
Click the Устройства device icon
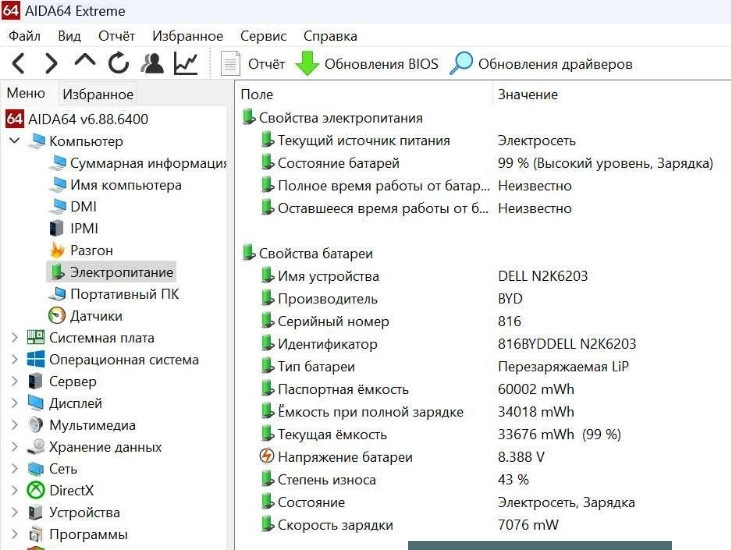point(36,512)
